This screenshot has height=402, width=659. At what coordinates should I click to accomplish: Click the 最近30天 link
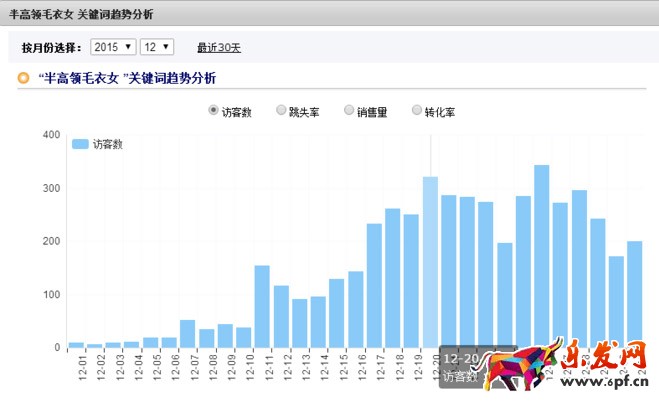coord(218,48)
